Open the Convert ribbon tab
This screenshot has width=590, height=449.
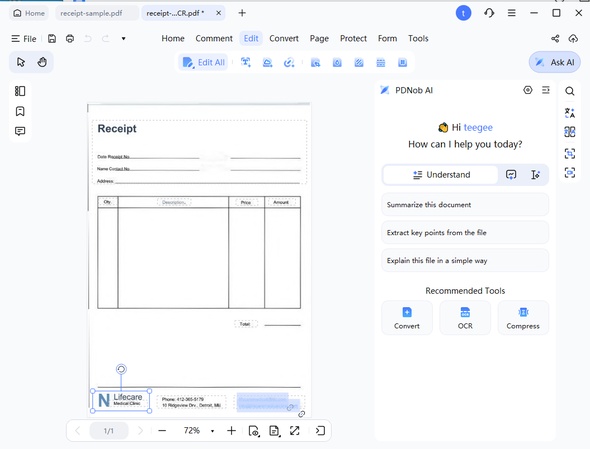284,38
